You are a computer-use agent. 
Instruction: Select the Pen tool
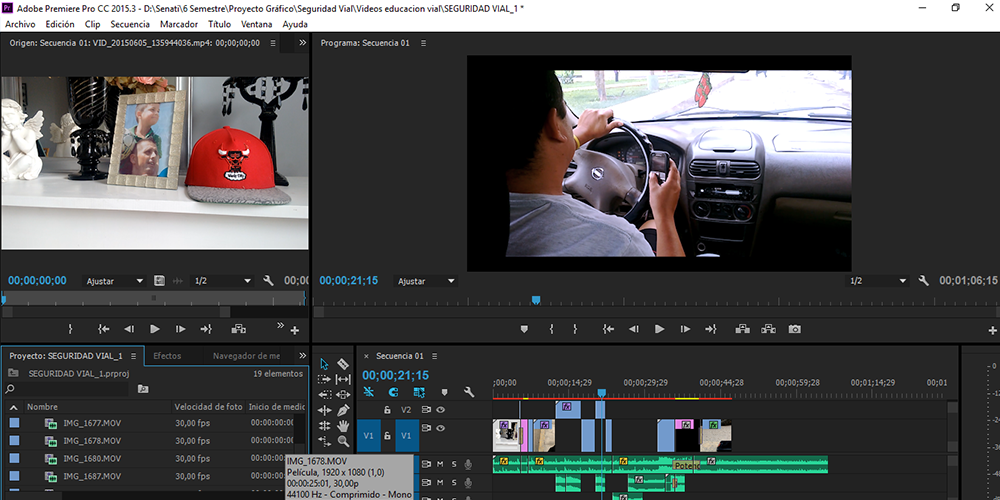(343, 410)
